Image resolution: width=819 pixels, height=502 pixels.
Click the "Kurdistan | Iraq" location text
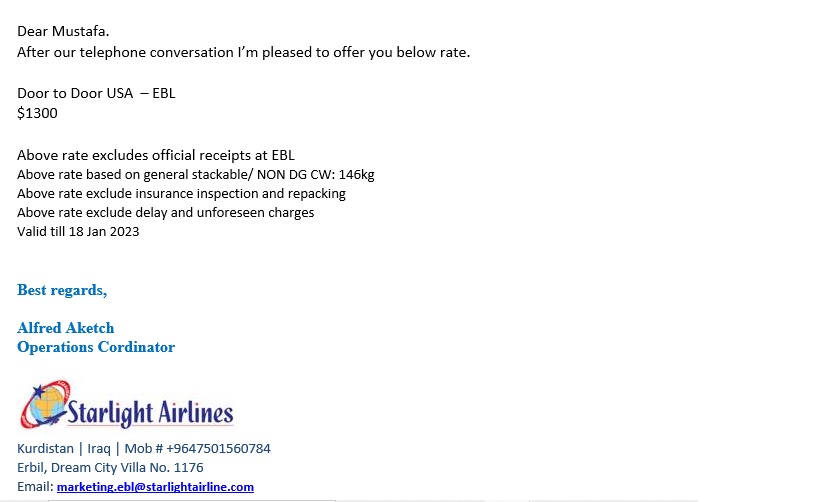64,448
